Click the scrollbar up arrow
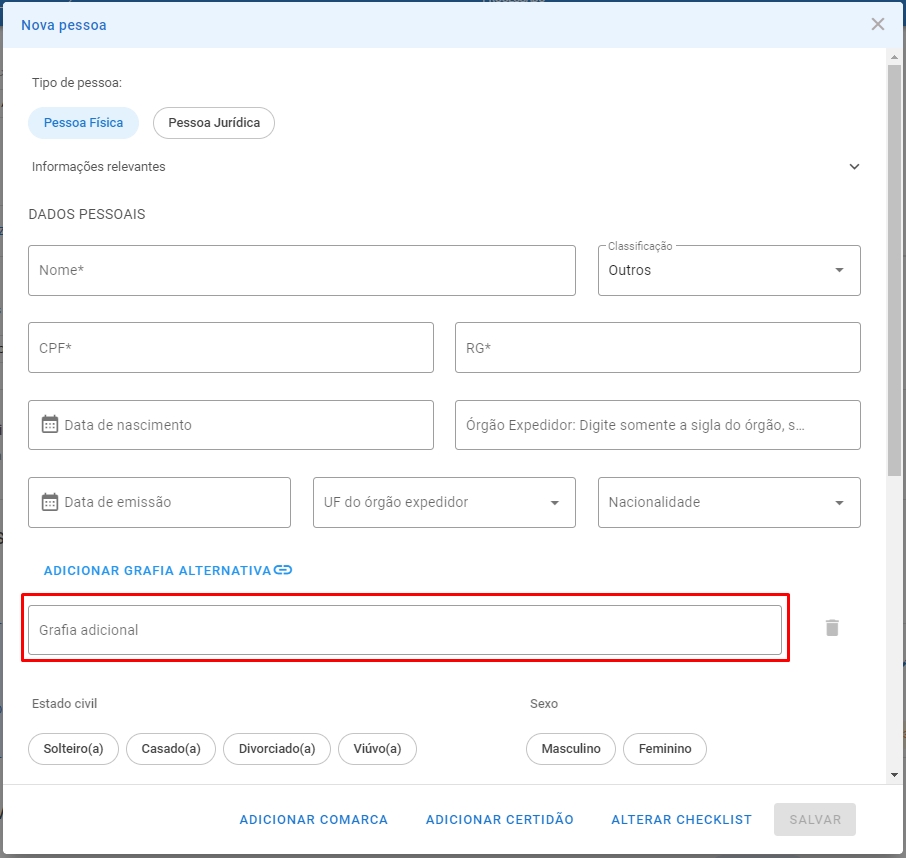This screenshot has width=906, height=858. click(x=894, y=57)
